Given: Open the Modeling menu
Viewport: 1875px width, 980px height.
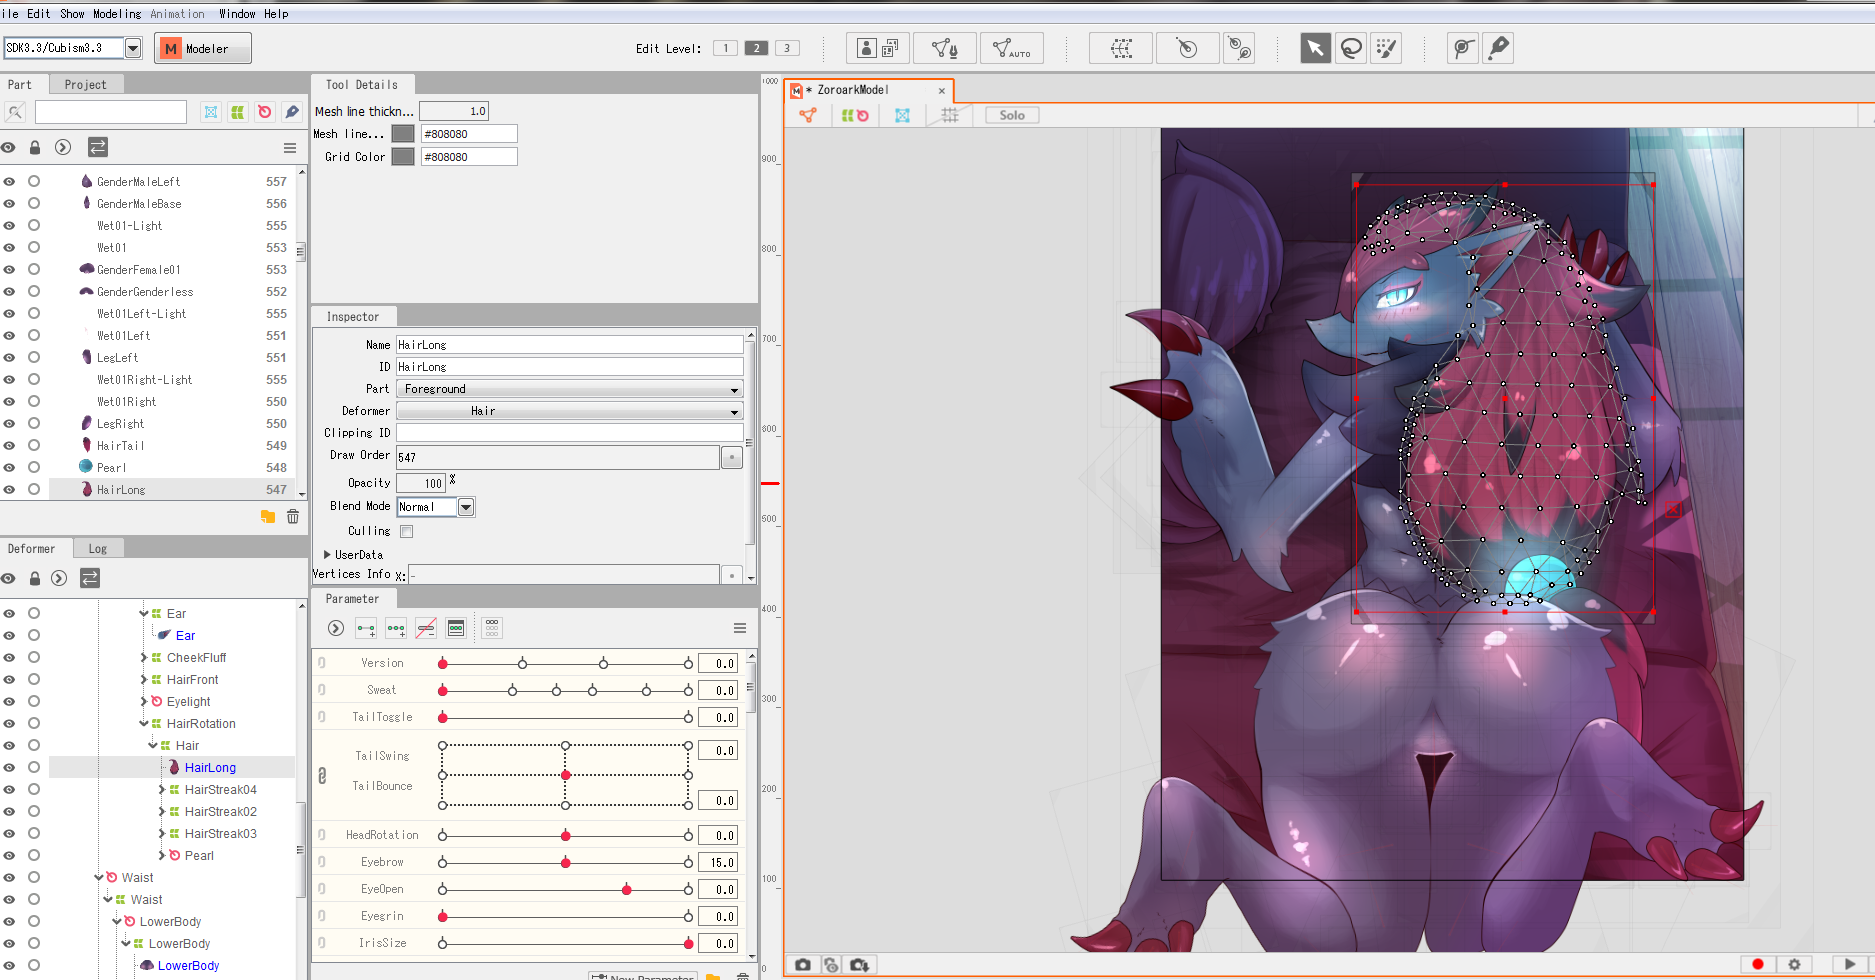Looking at the screenshot, I should pyautogui.click(x=117, y=14).
